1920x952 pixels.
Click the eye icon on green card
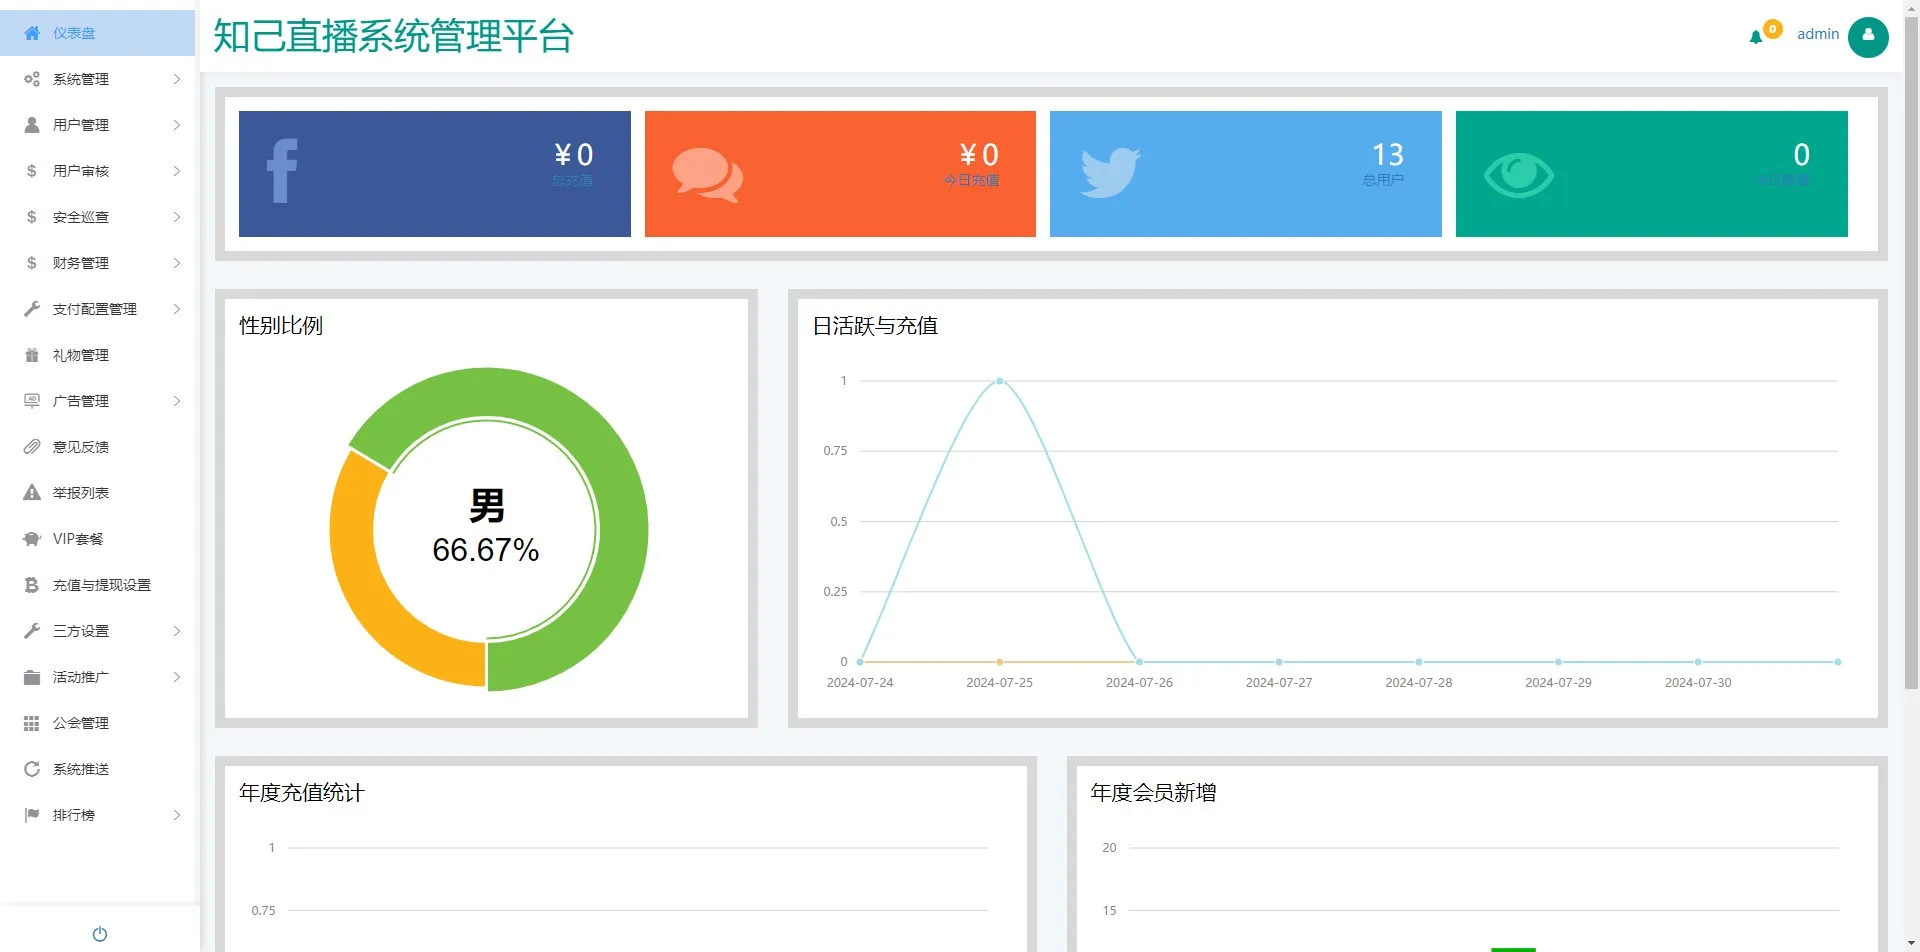(x=1518, y=176)
